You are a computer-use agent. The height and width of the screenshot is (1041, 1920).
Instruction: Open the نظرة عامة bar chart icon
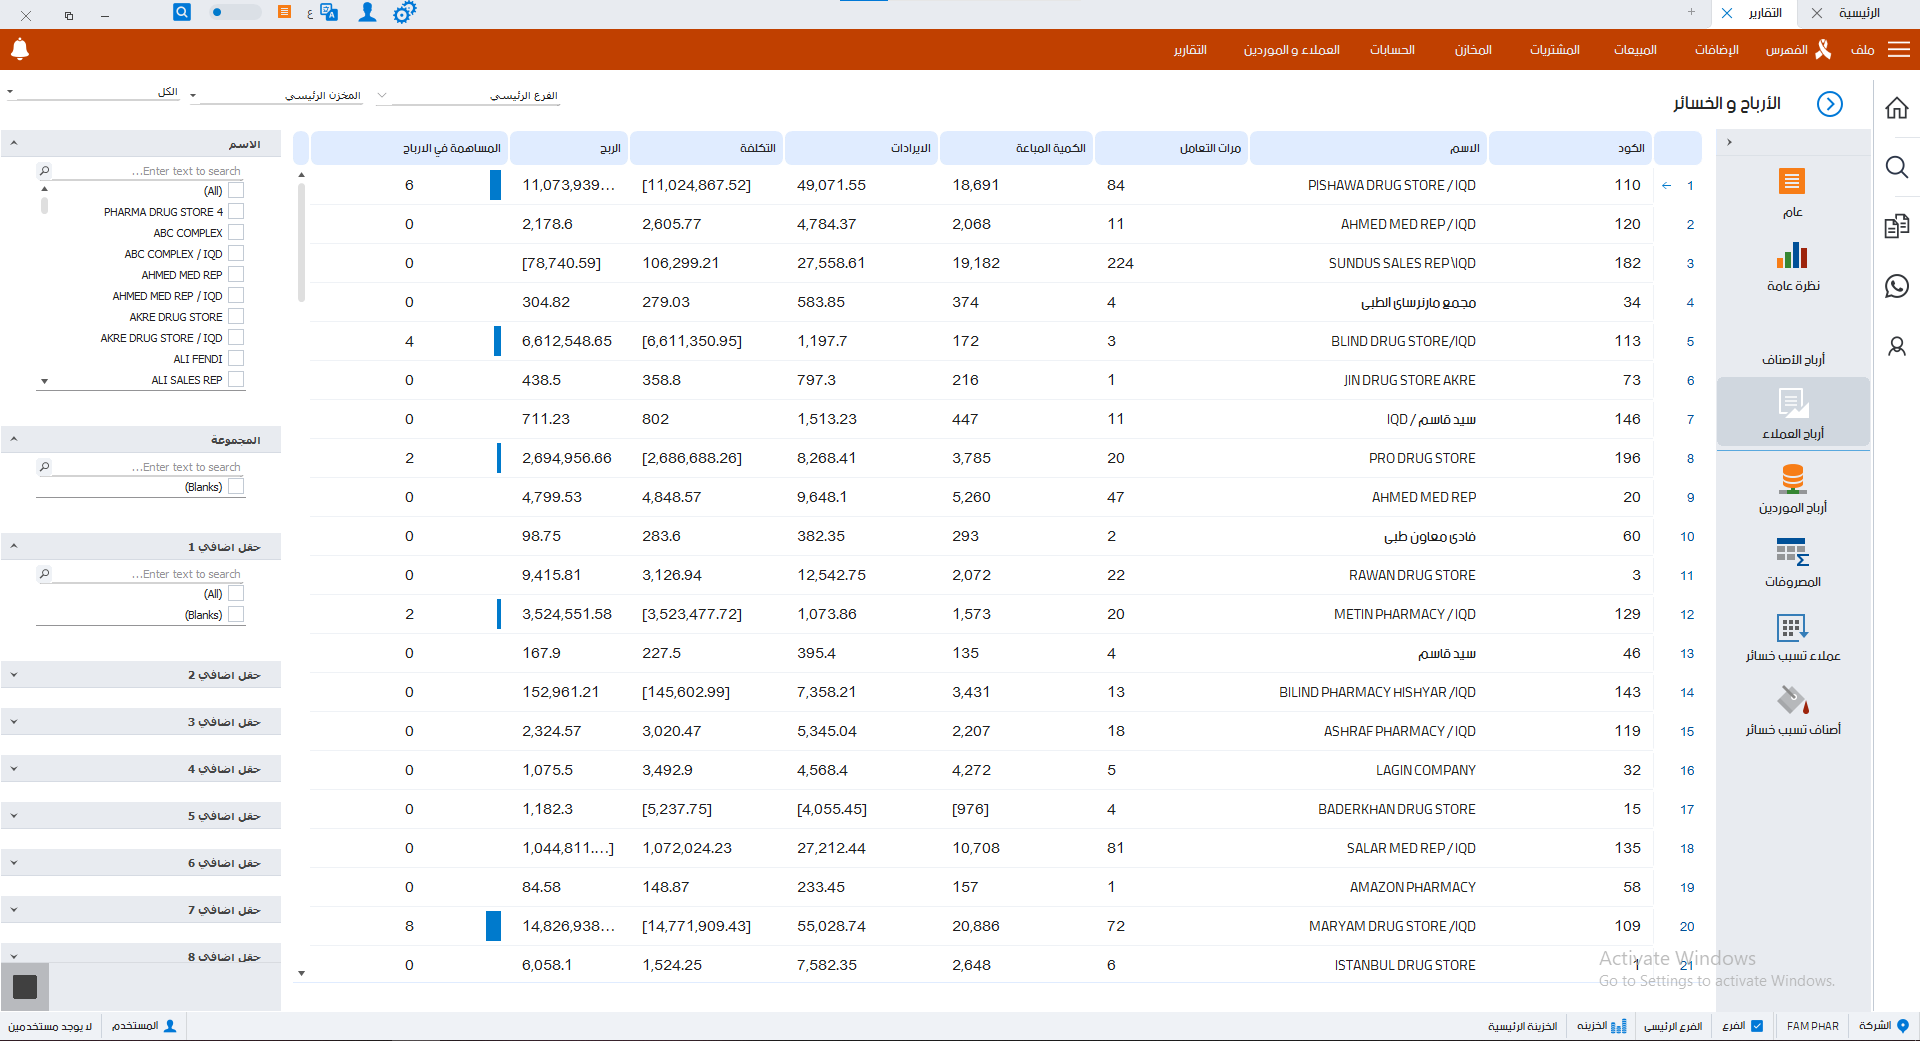click(x=1792, y=256)
